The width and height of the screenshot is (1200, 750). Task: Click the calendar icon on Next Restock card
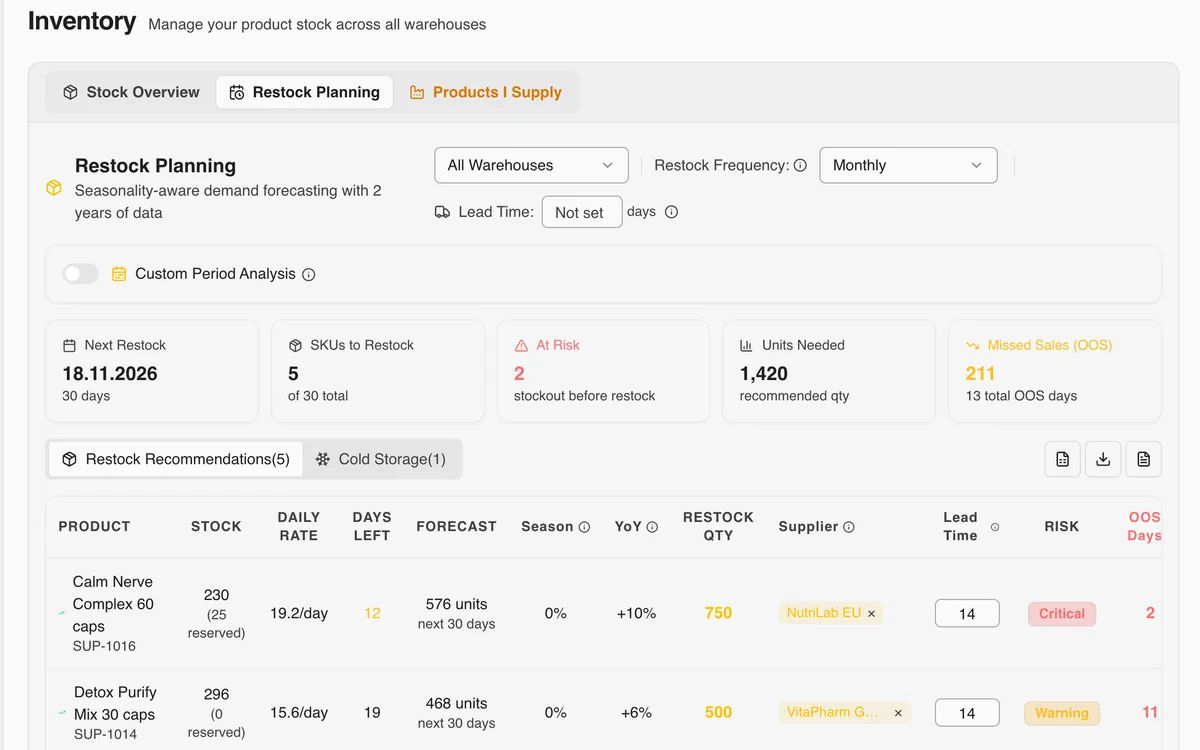(x=69, y=345)
